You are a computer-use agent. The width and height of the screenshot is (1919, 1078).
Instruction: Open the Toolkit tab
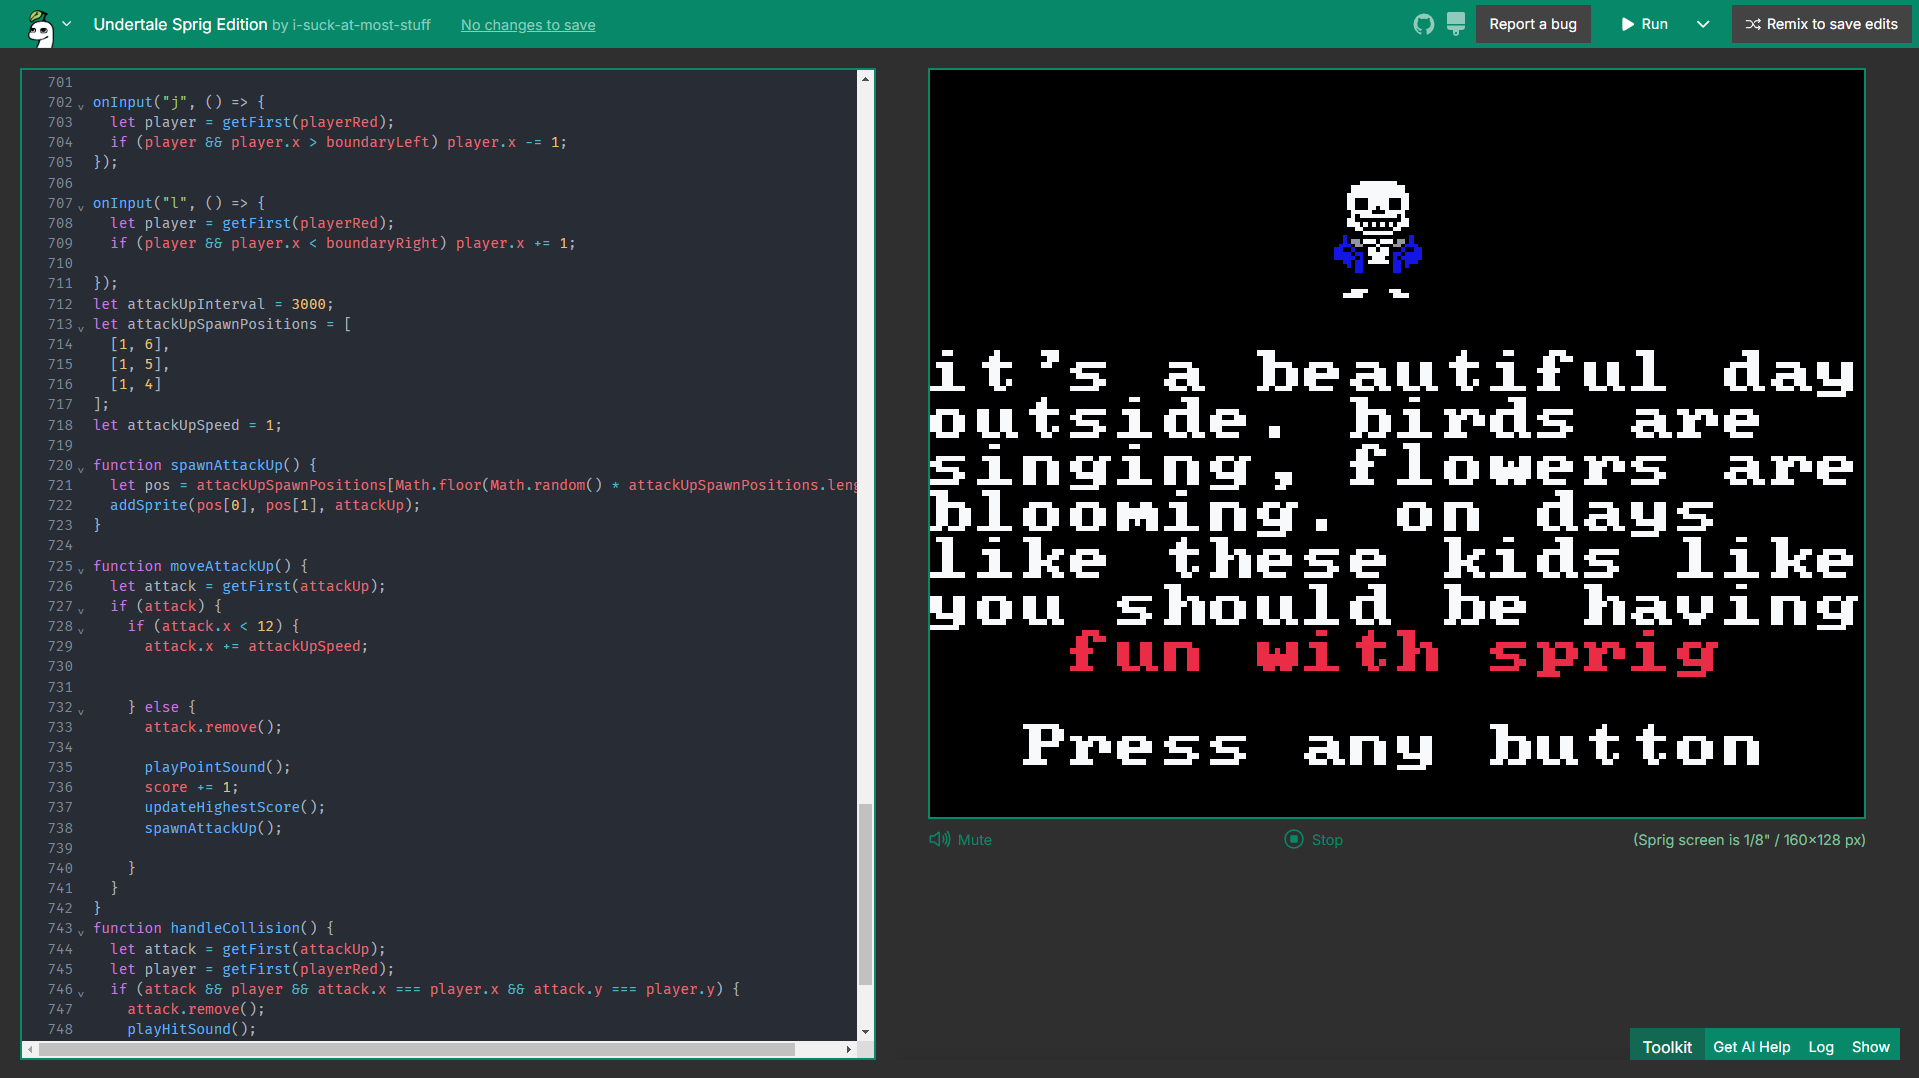point(1667,1047)
